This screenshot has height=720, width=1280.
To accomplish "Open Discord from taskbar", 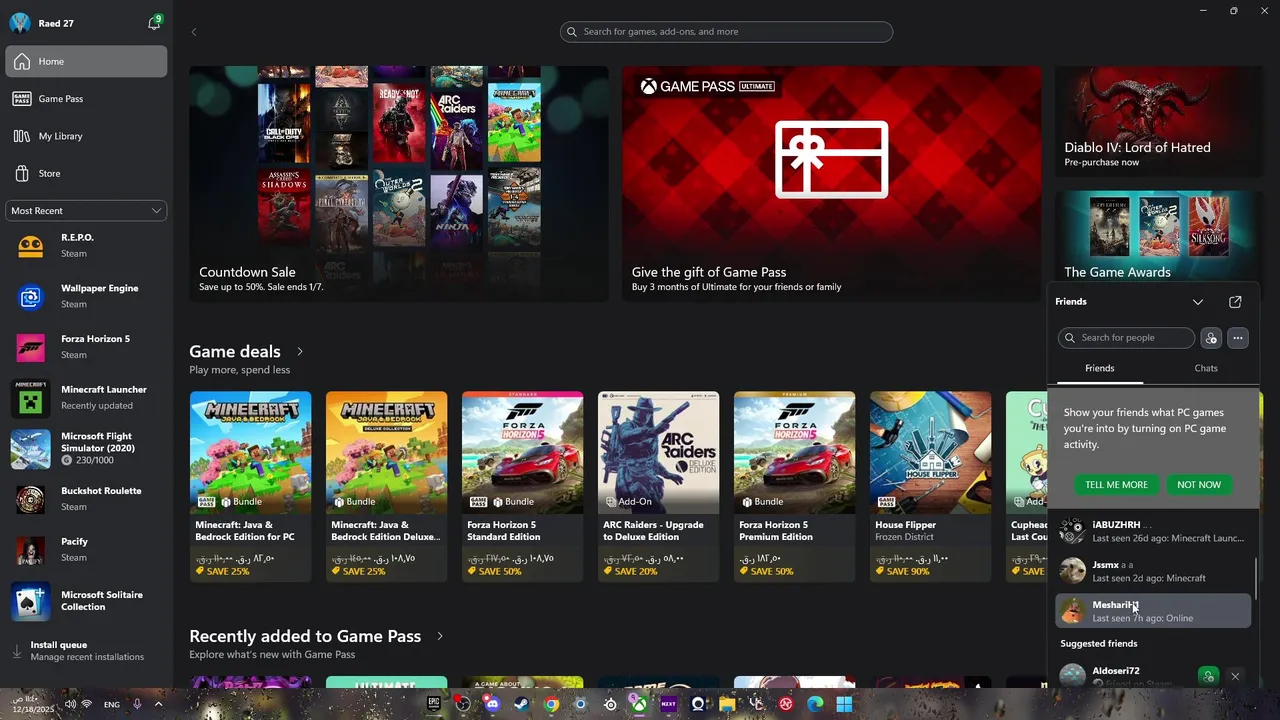I will pos(492,704).
